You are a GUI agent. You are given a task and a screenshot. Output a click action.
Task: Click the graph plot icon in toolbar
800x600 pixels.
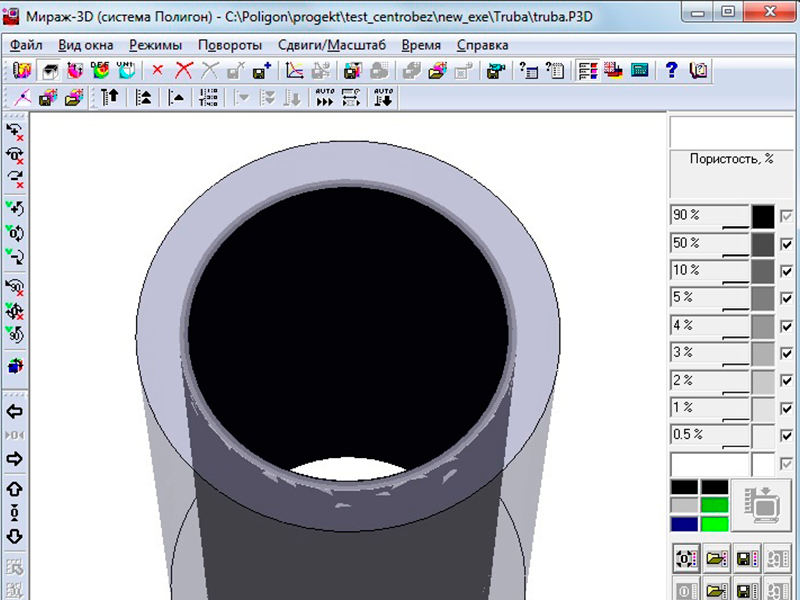click(294, 71)
